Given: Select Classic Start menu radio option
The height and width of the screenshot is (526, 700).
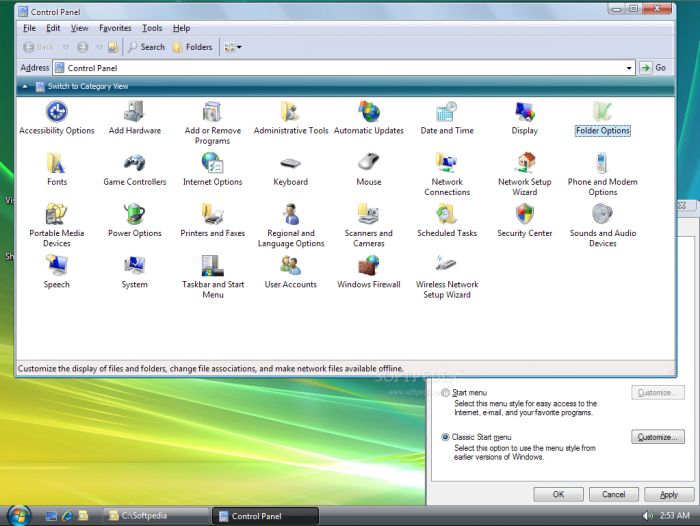Looking at the screenshot, I should (445, 437).
